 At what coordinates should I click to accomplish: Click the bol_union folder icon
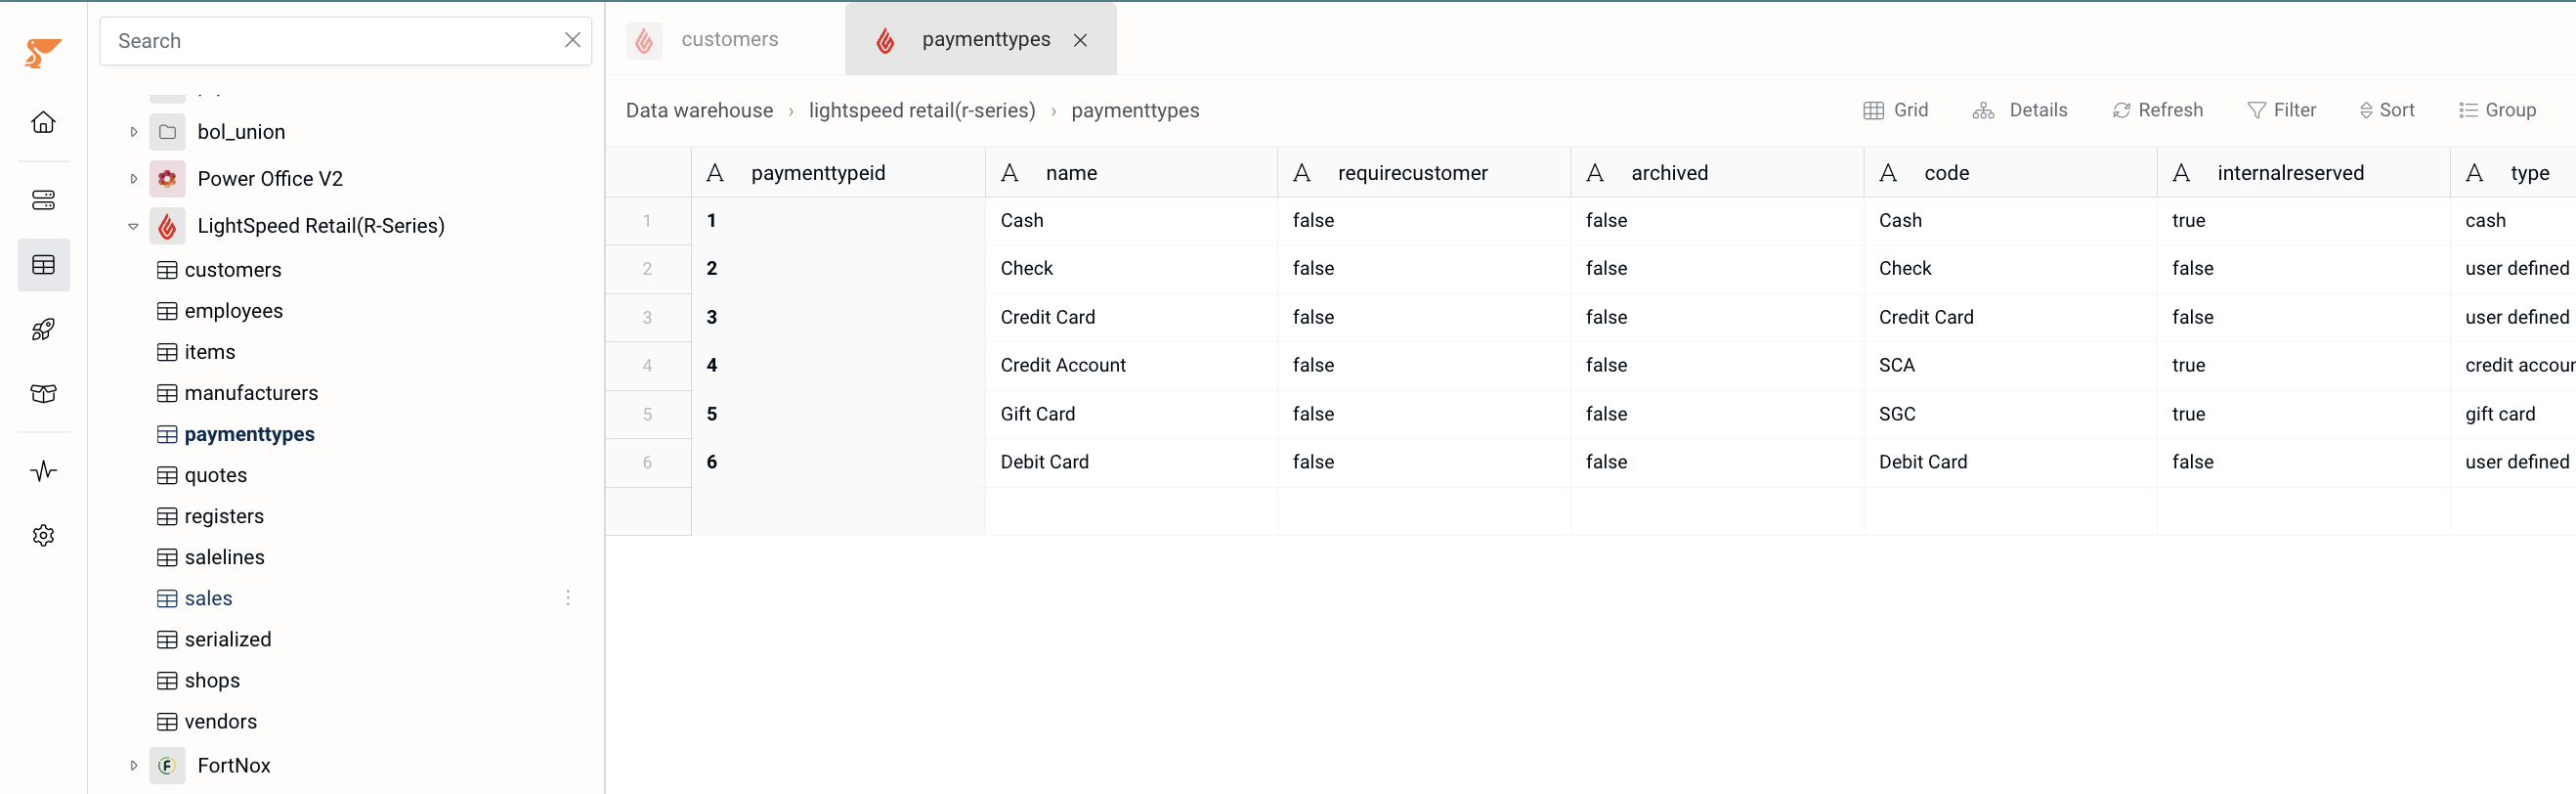[x=168, y=131]
